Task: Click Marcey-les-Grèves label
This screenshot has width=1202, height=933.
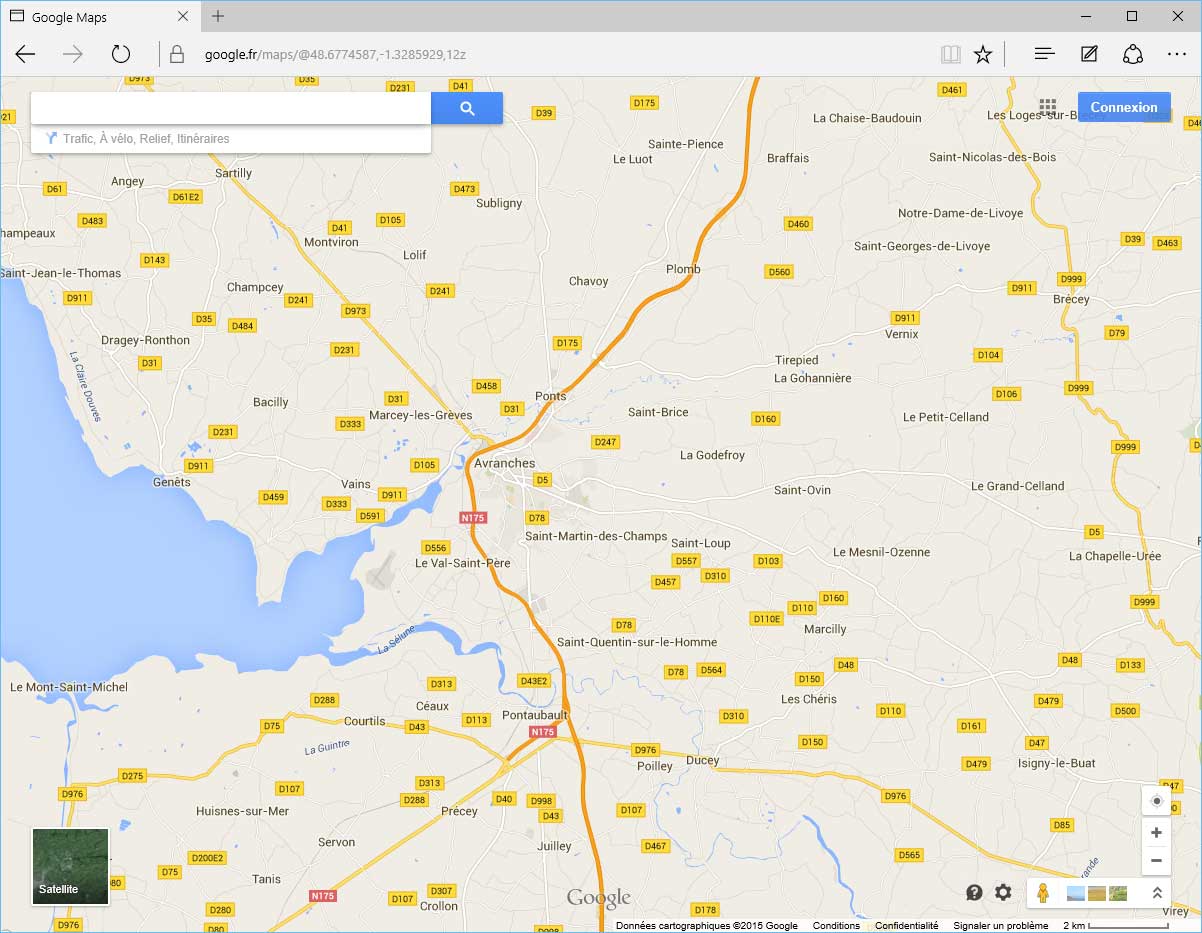Action: point(421,415)
